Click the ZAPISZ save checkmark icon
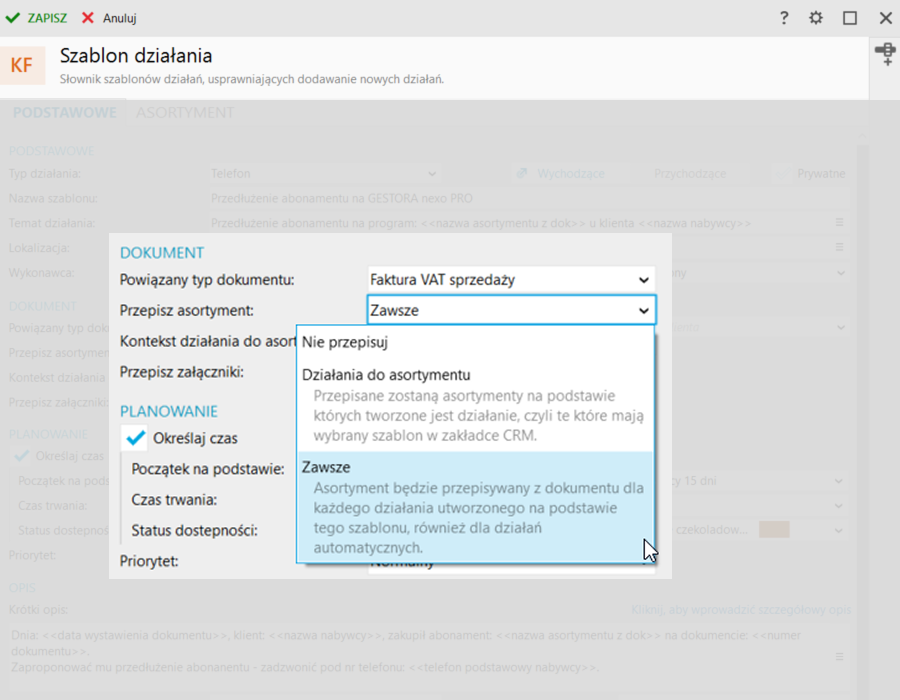The height and width of the screenshot is (700, 900). point(13,18)
